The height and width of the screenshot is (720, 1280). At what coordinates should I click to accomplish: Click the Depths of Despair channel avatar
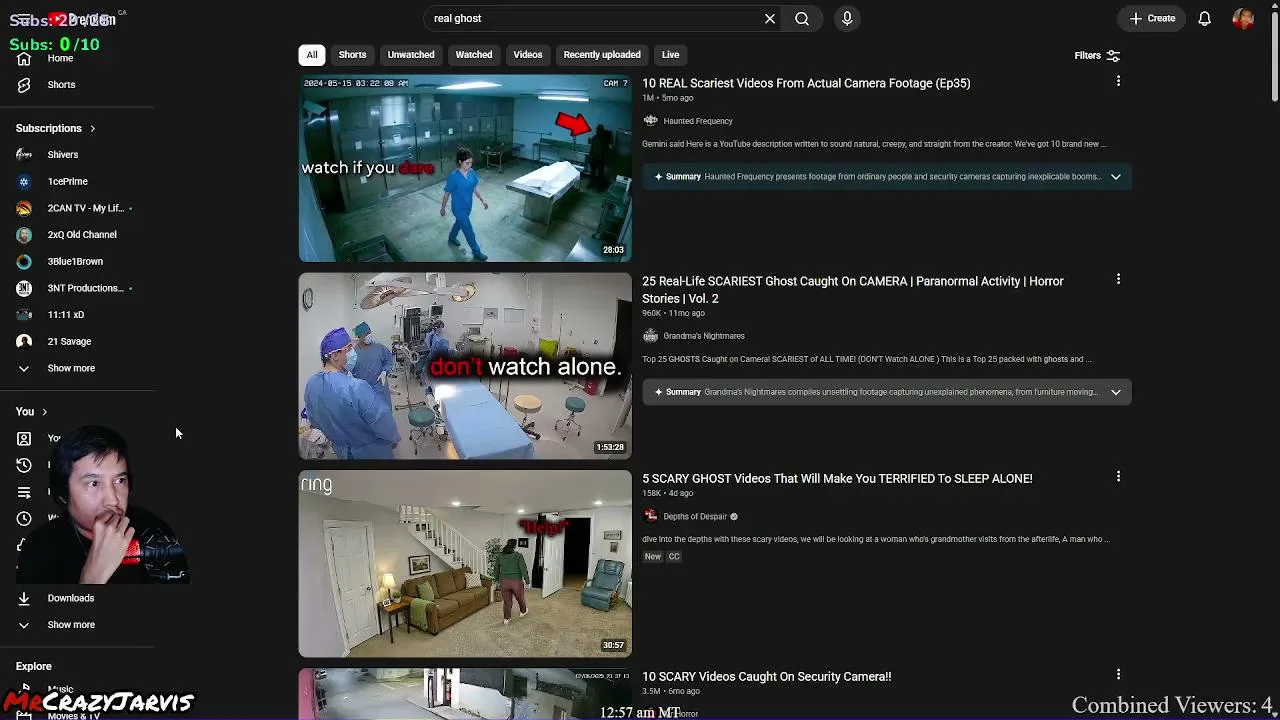pos(651,516)
